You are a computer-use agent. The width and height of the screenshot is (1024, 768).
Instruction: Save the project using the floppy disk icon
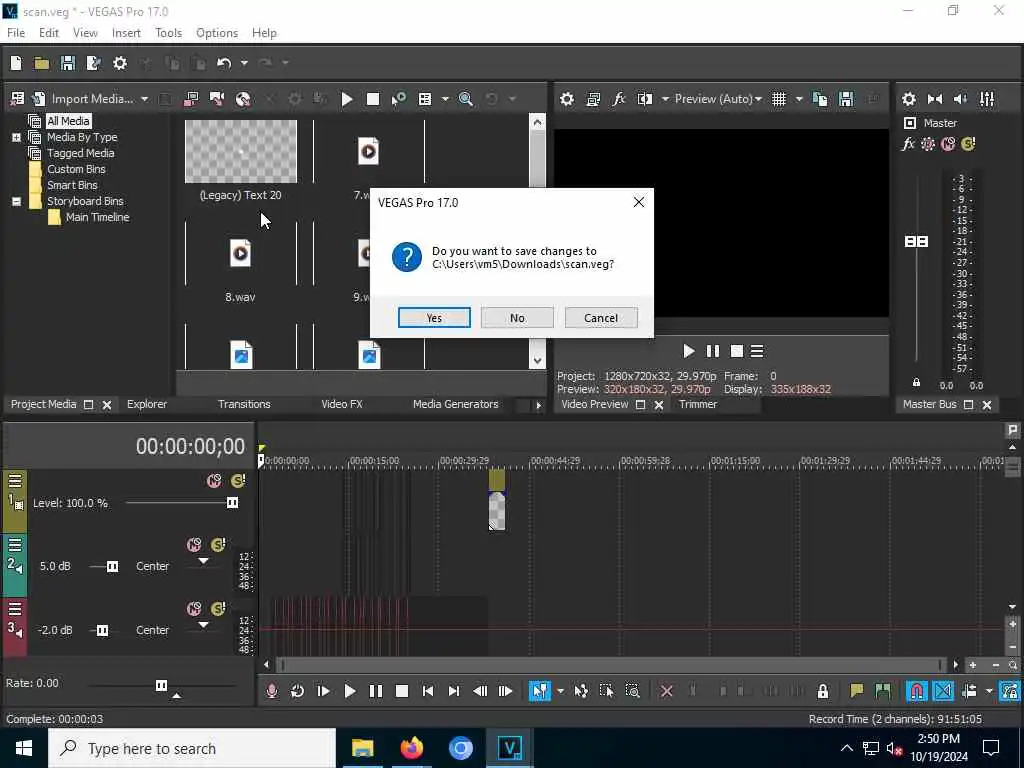pos(68,63)
